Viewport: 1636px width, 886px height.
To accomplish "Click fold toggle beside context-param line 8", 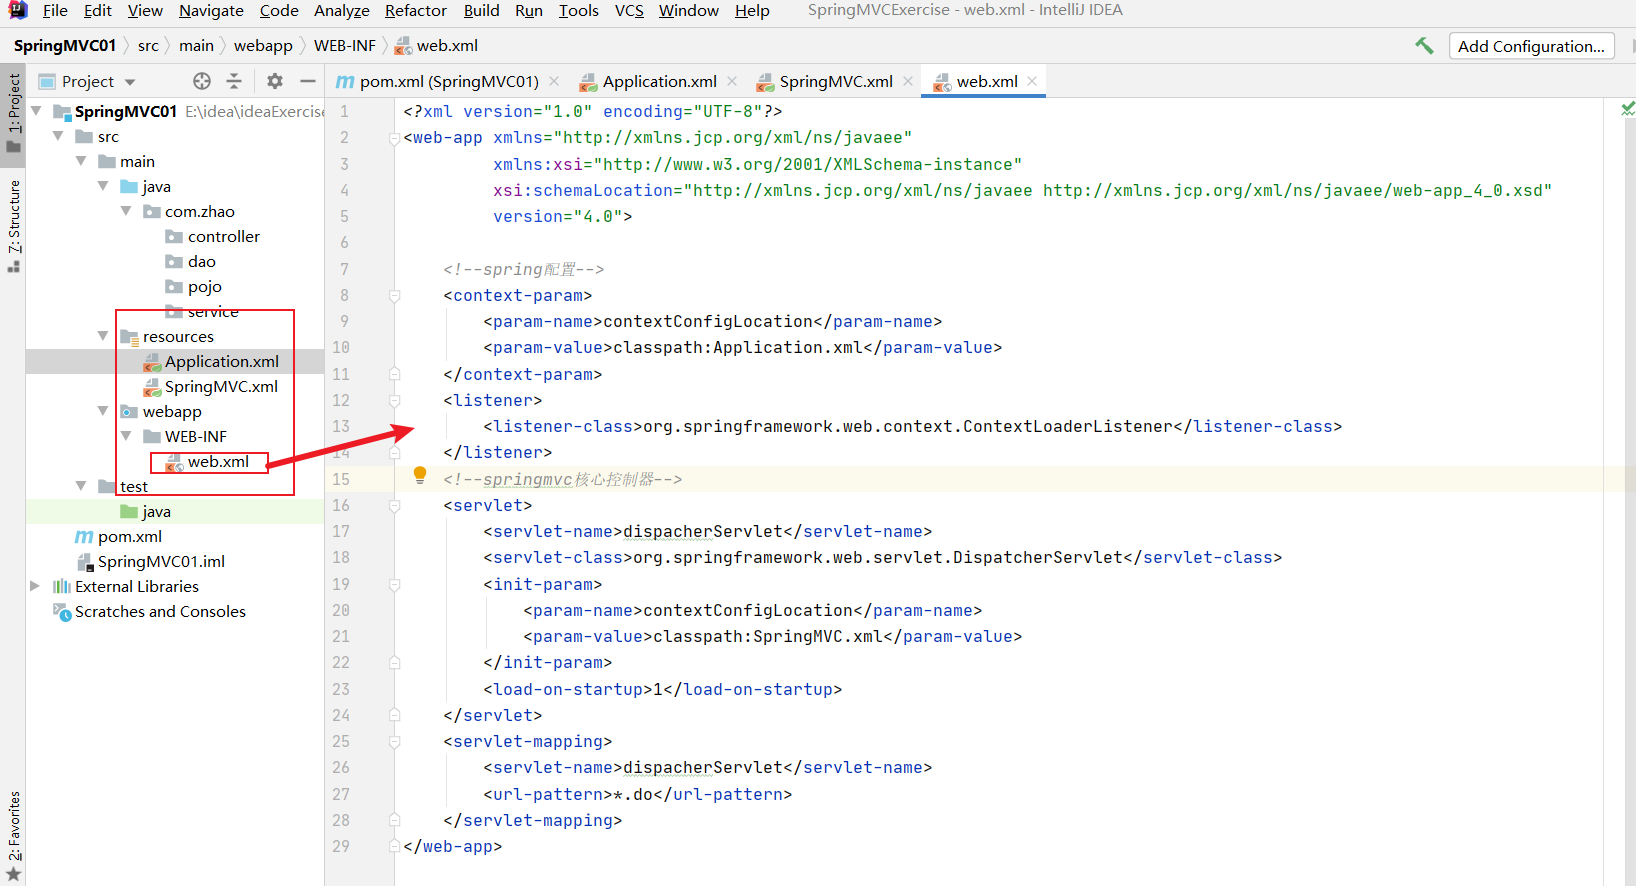I will coord(395,296).
